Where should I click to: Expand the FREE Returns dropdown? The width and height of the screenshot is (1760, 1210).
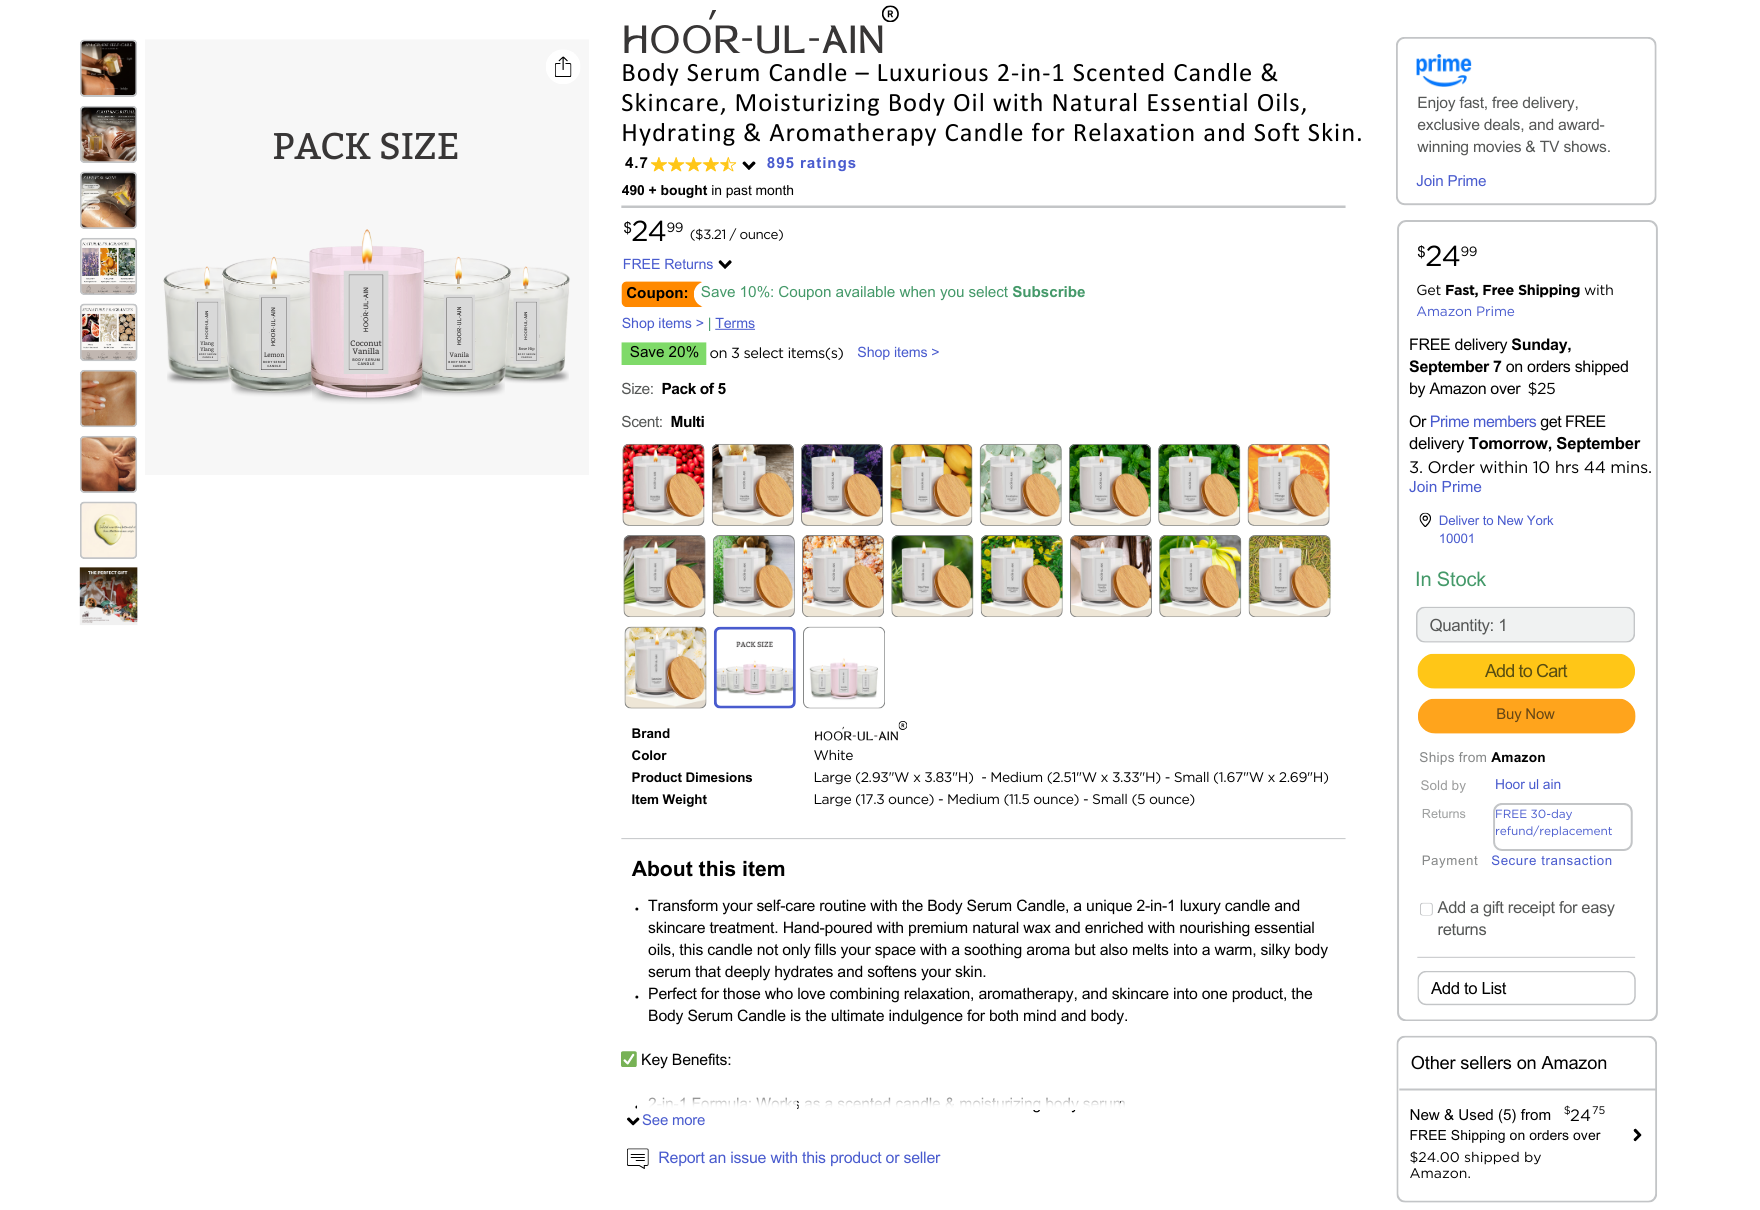(x=725, y=265)
